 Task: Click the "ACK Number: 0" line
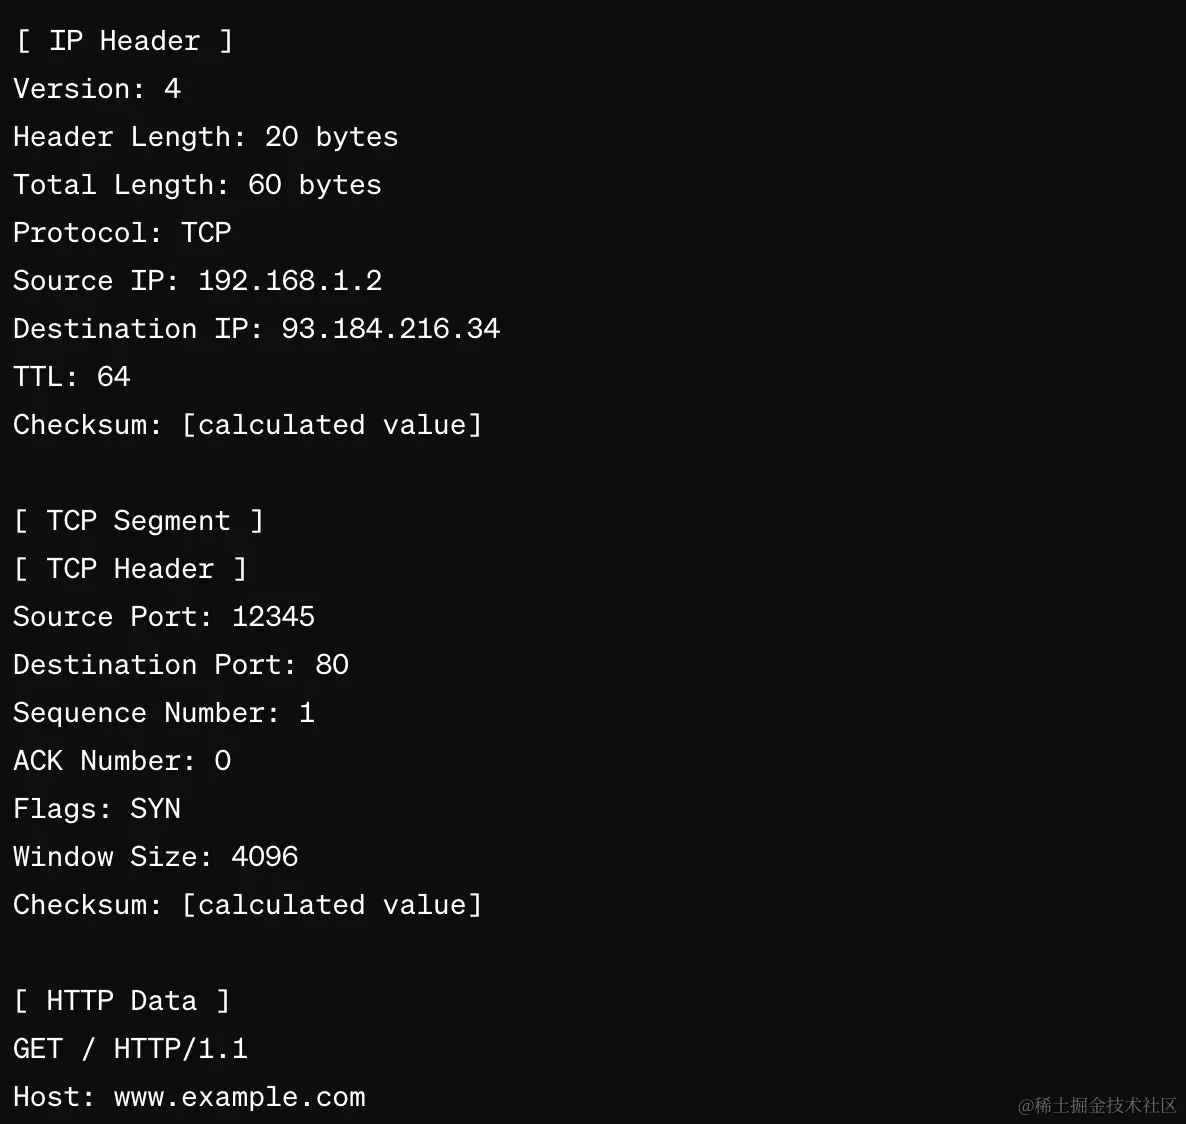click(122, 761)
